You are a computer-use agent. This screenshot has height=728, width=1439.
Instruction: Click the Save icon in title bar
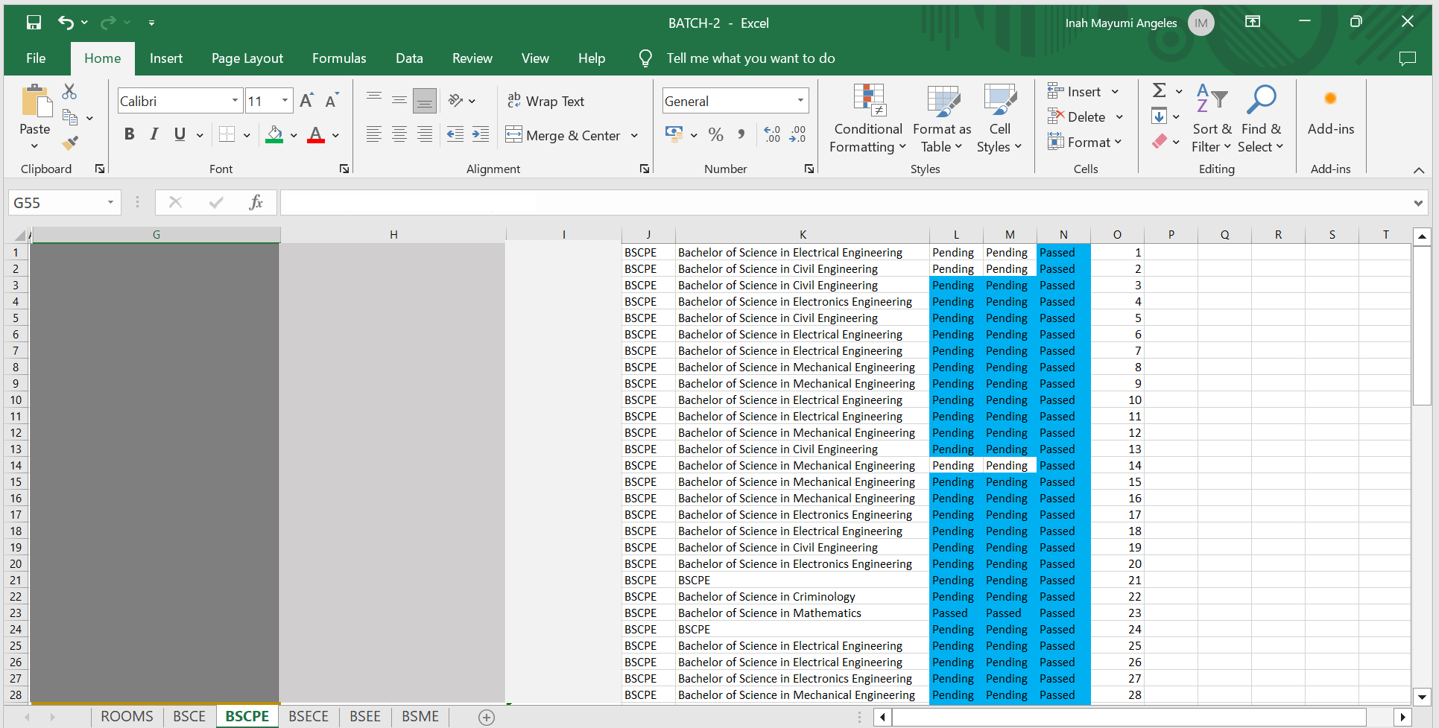pos(33,22)
